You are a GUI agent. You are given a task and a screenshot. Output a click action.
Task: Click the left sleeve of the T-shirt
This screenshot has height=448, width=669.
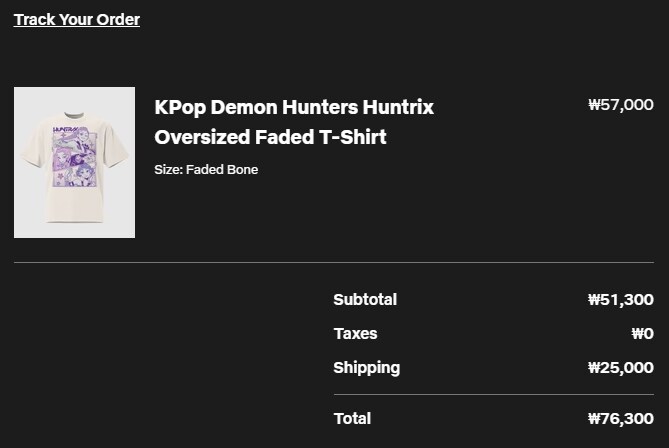point(33,145)
